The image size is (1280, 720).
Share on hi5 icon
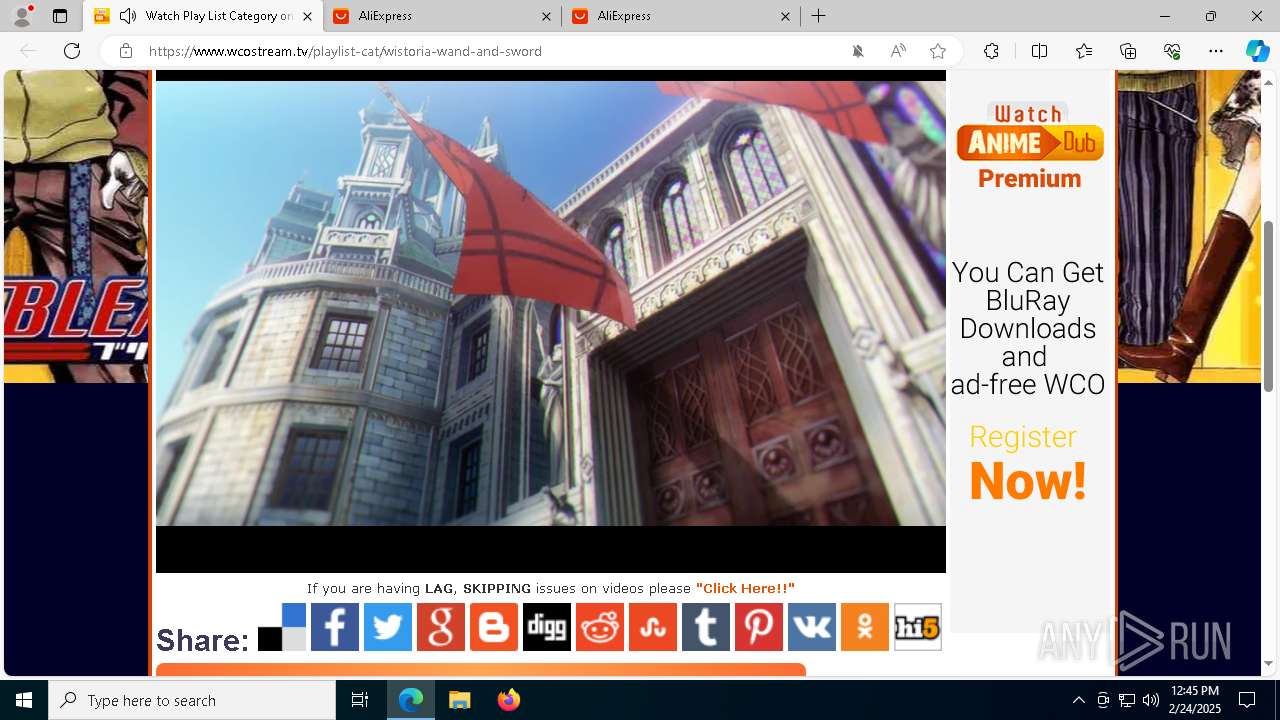click(918, 627)
